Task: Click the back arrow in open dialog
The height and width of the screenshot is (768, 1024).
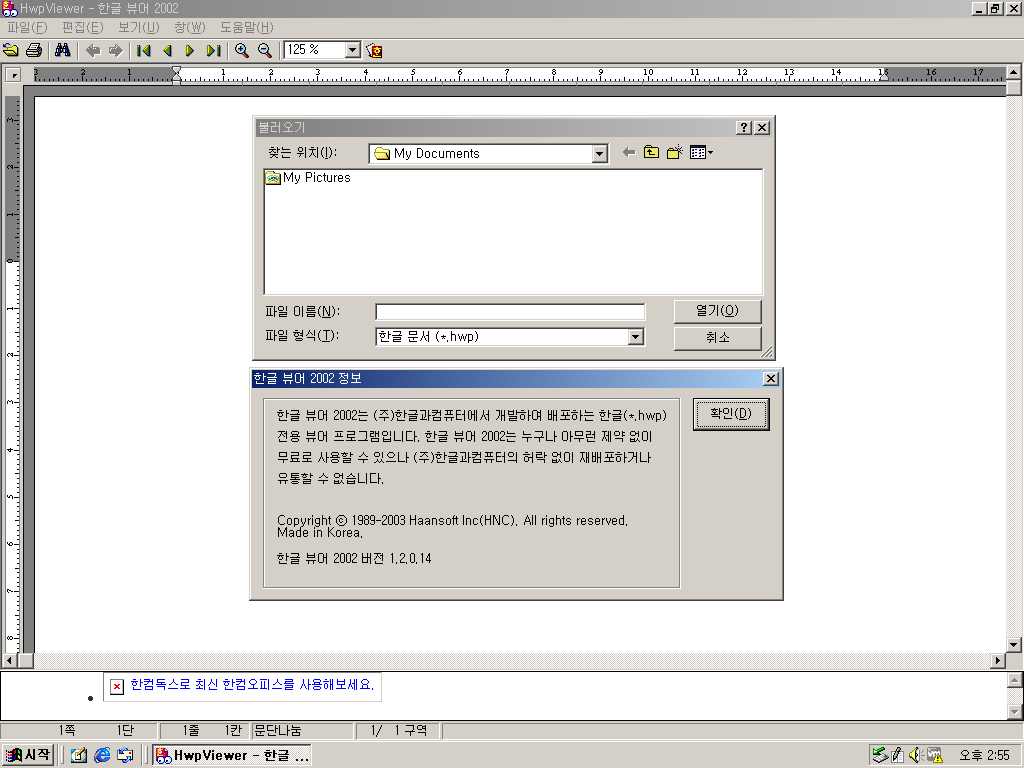Action: [629, 153]
